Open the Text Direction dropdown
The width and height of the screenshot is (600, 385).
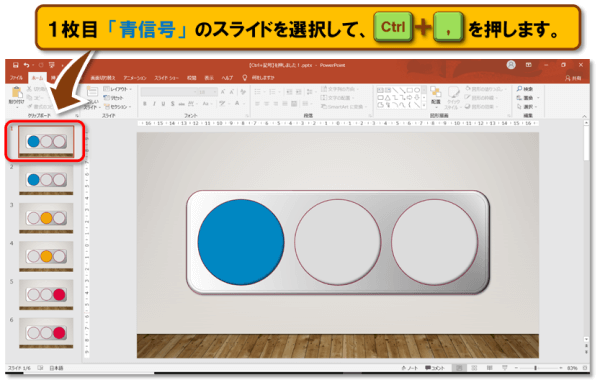pyautogui.click(x=340, y=89)
